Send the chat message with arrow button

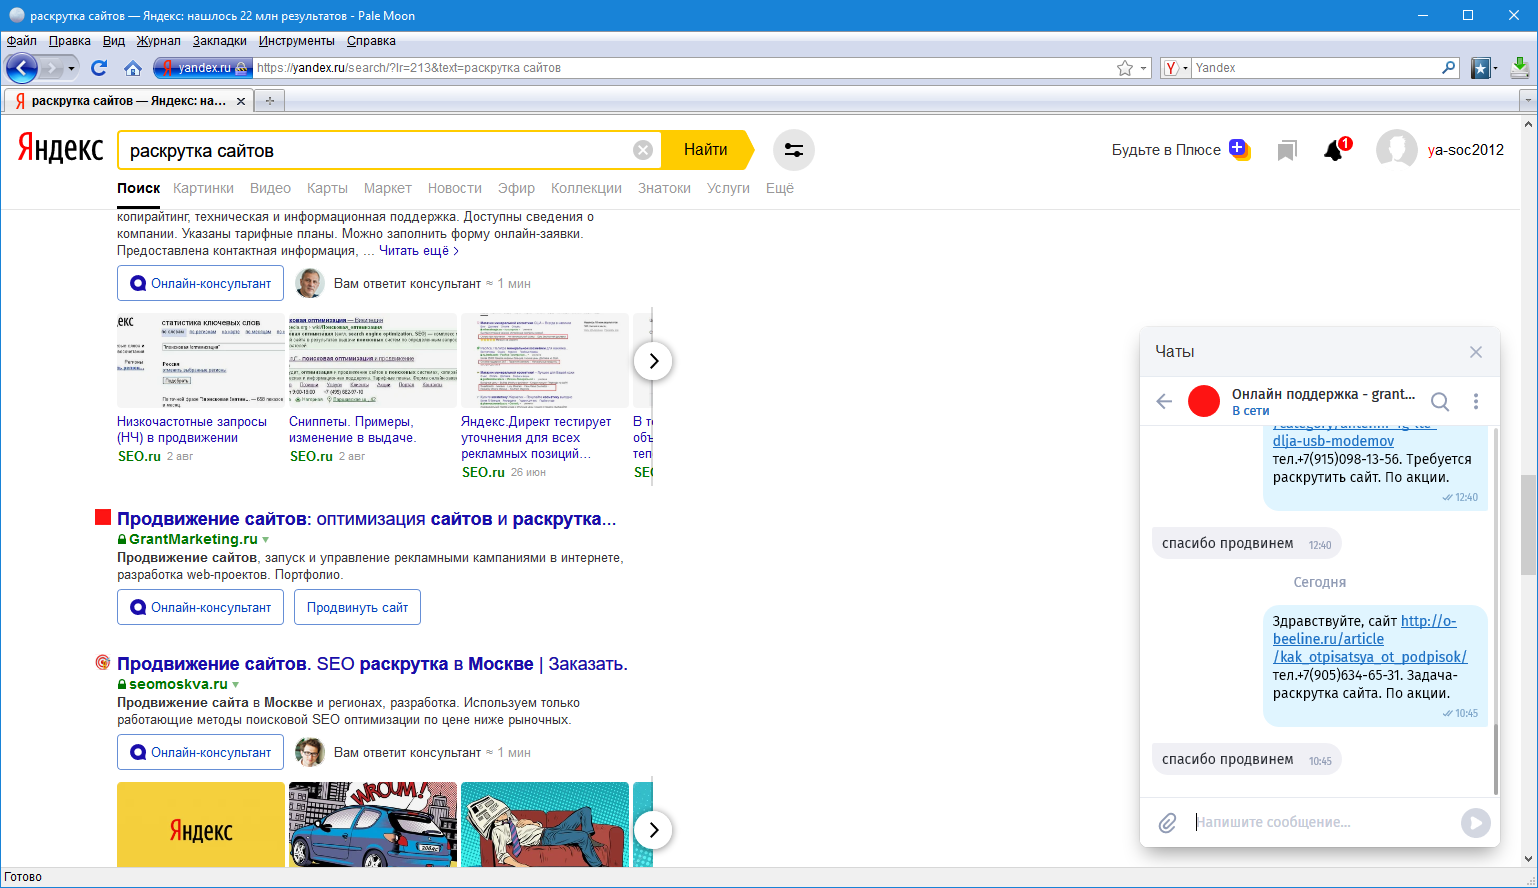pos(1476,823)
